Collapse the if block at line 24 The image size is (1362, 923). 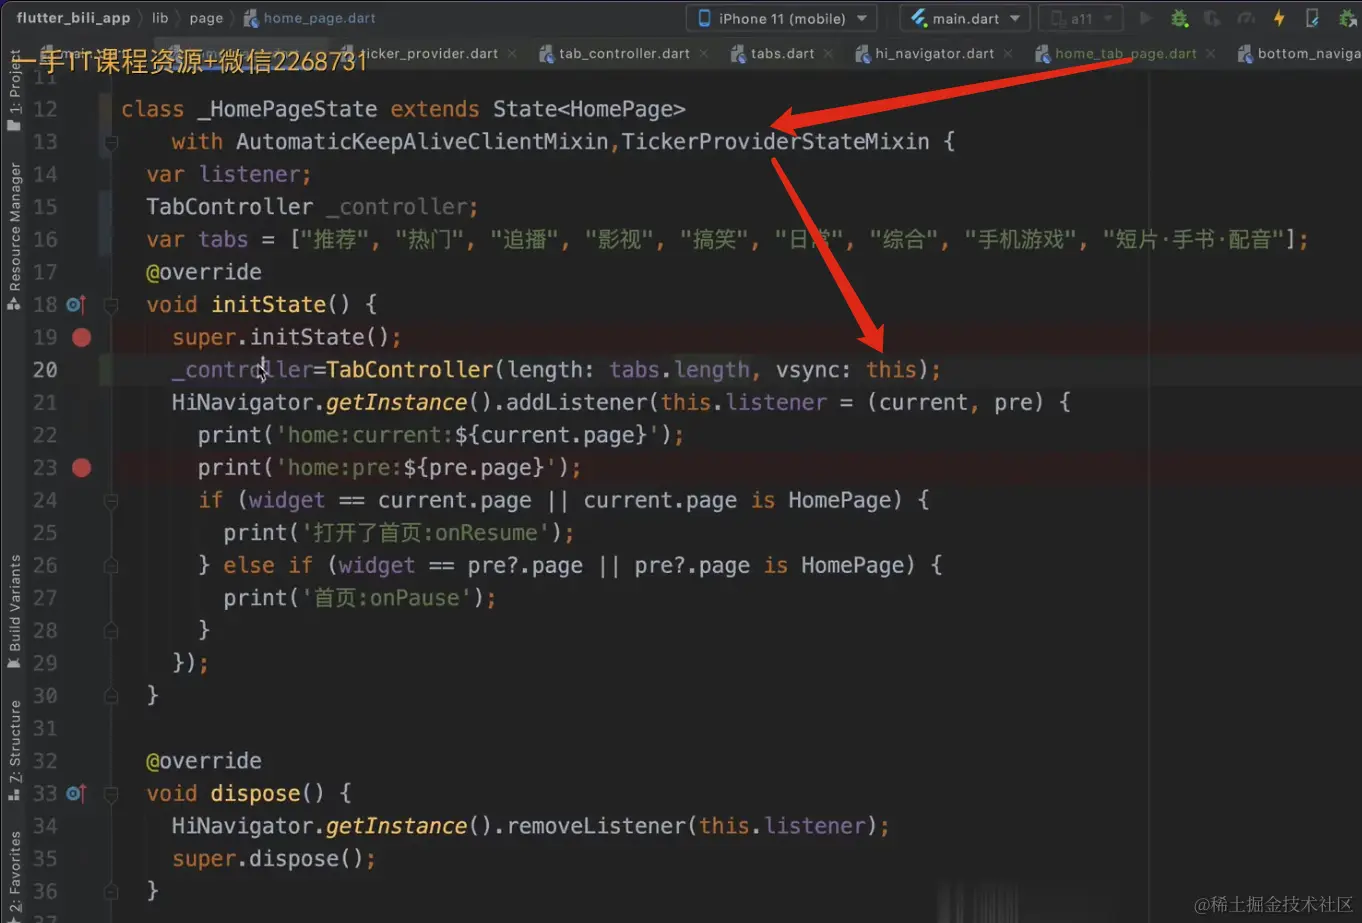[x=111, y=500]
